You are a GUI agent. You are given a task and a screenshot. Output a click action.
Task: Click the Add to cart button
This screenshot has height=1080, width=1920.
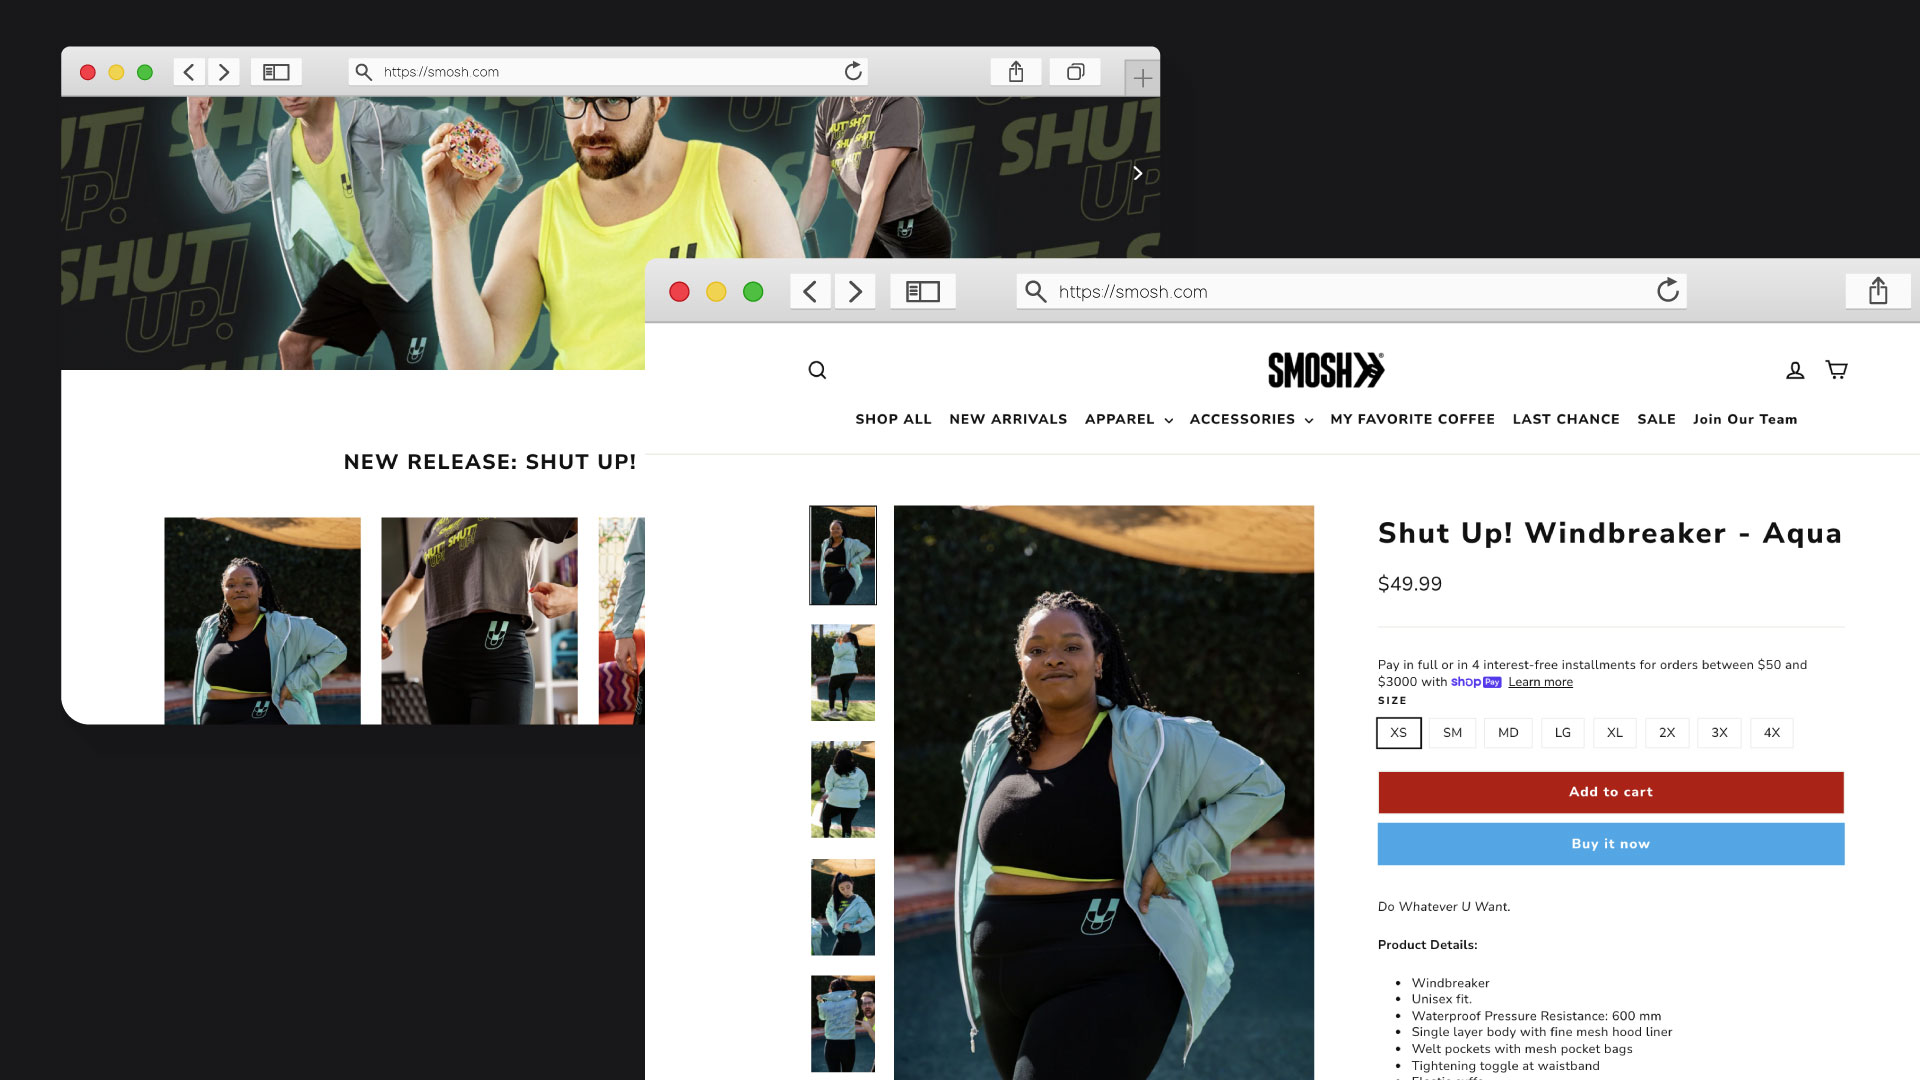pos(1610,792)
